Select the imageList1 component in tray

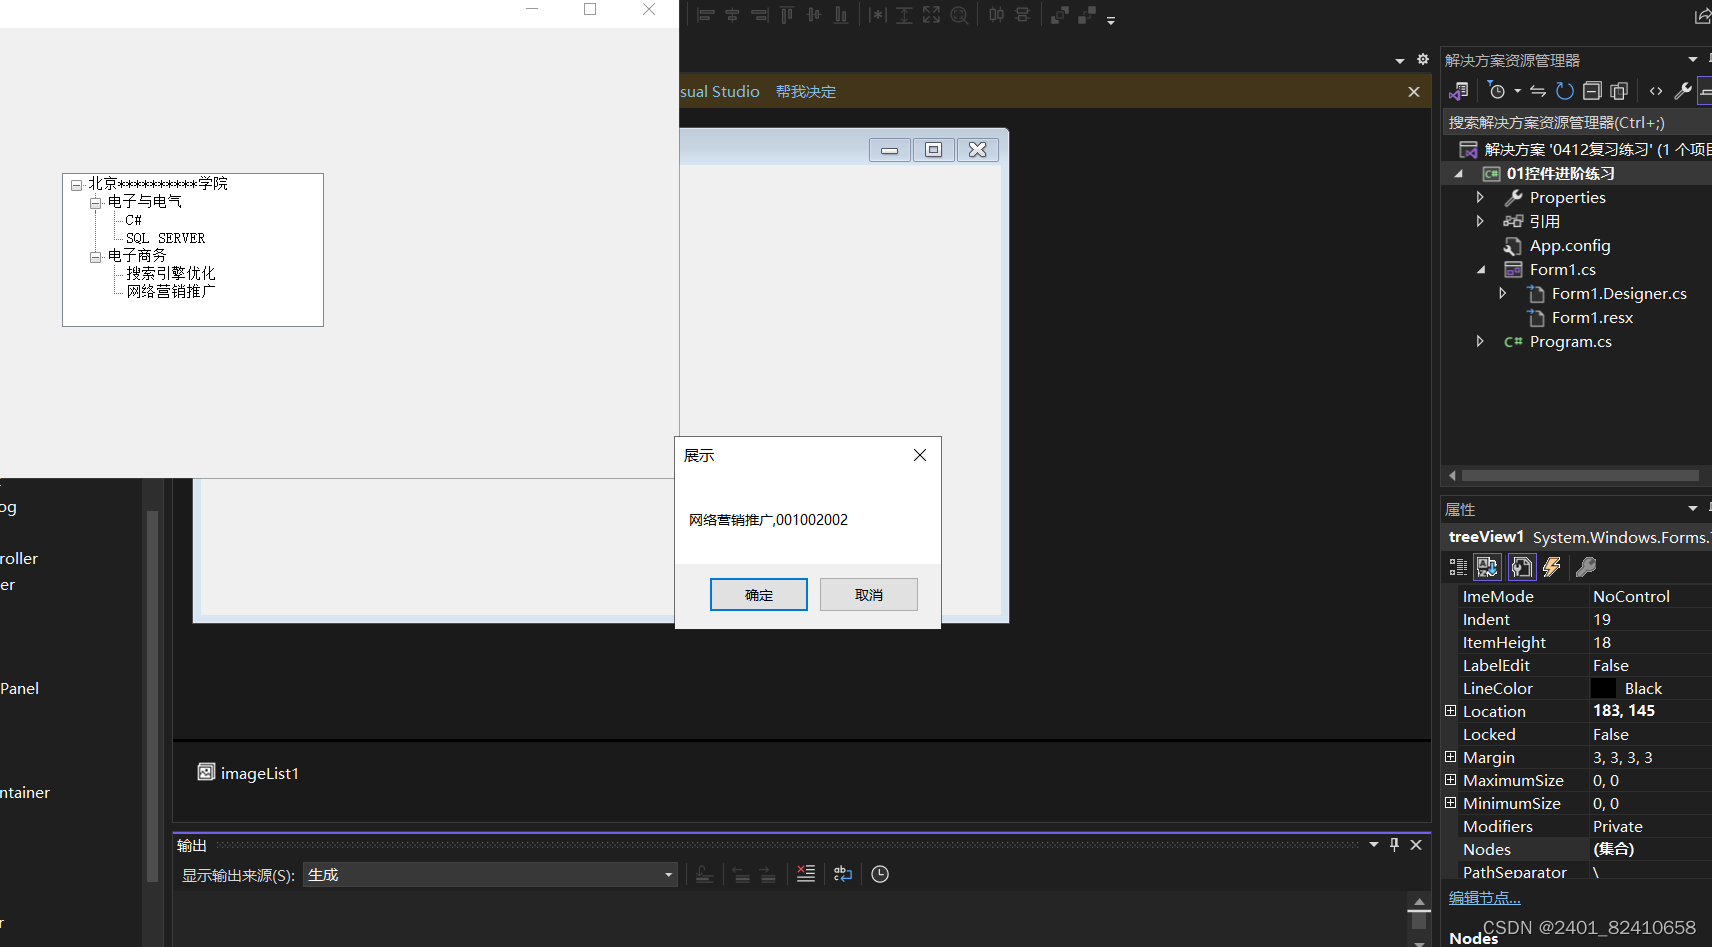[x=248, y=773]
